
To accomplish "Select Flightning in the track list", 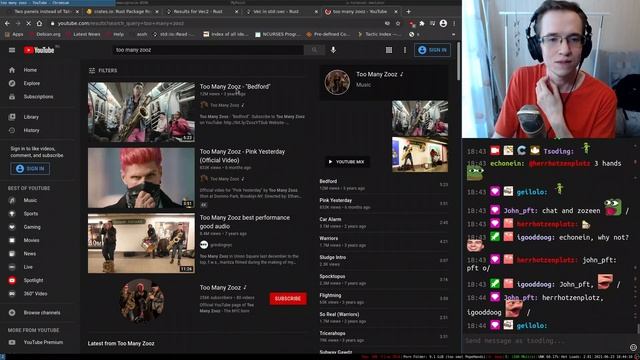I will [x=384, y=298].
